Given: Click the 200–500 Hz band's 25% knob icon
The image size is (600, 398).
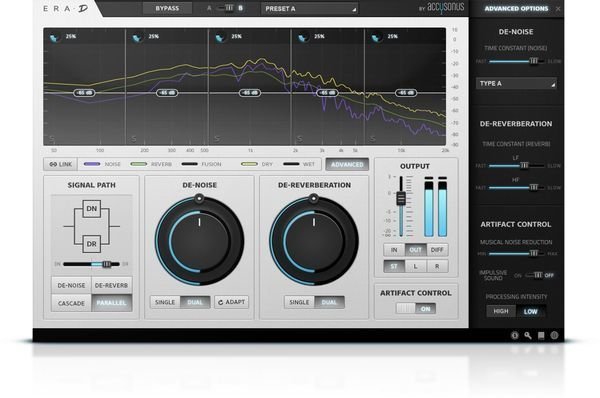Looking at the screenshot, I should (137, 38).
